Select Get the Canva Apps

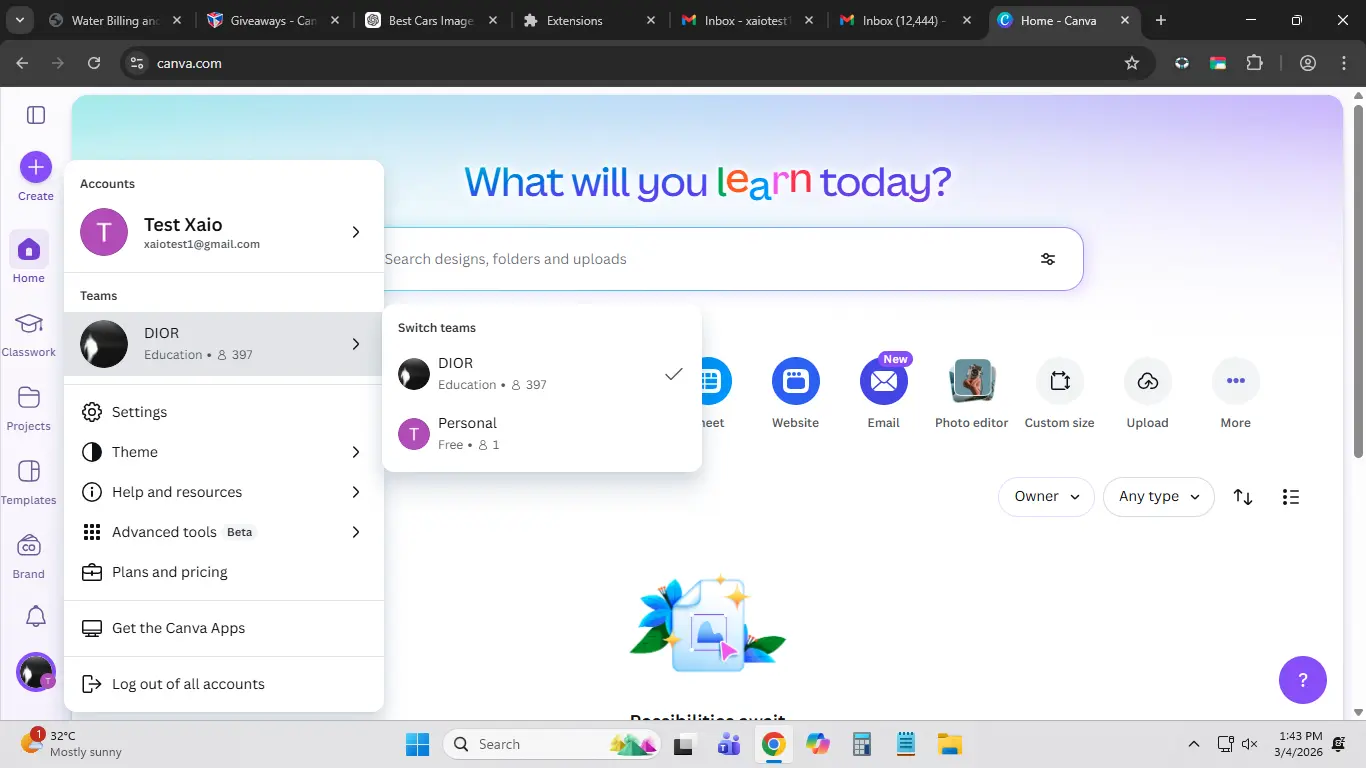[x=224, y=628]
